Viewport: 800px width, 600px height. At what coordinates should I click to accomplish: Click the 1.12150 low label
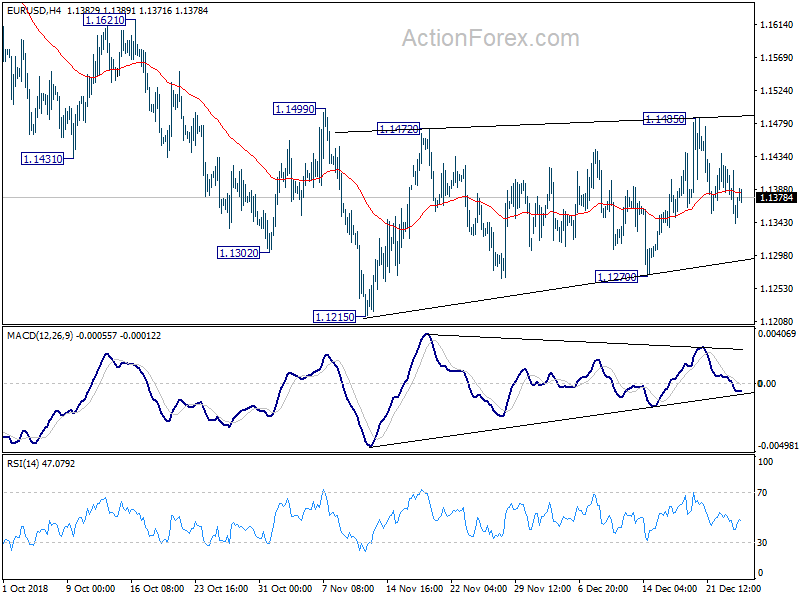[334, 317]
